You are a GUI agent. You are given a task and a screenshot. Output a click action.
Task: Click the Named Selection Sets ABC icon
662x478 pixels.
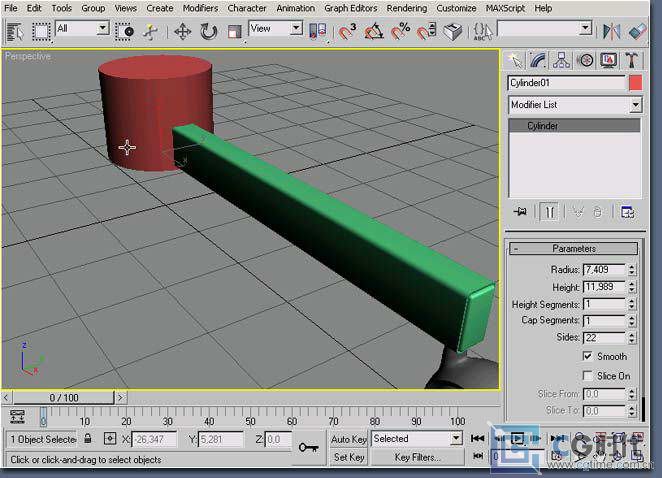(x=483, y=32)
